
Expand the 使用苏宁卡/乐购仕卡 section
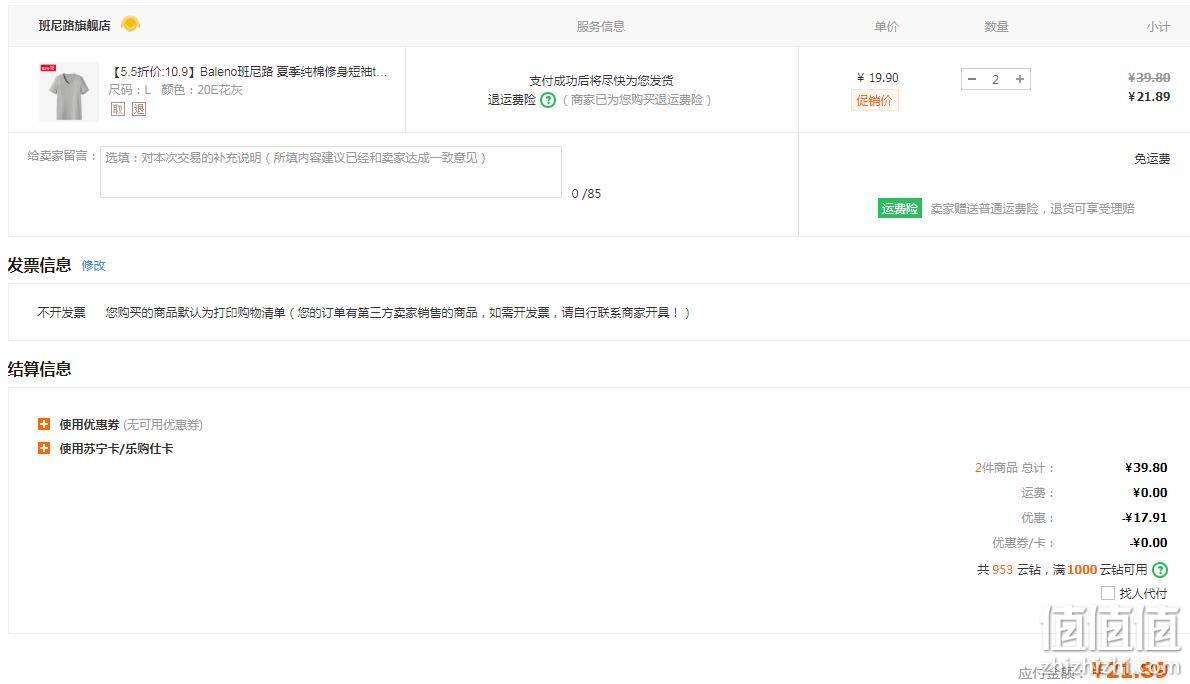tap(44, 449)
